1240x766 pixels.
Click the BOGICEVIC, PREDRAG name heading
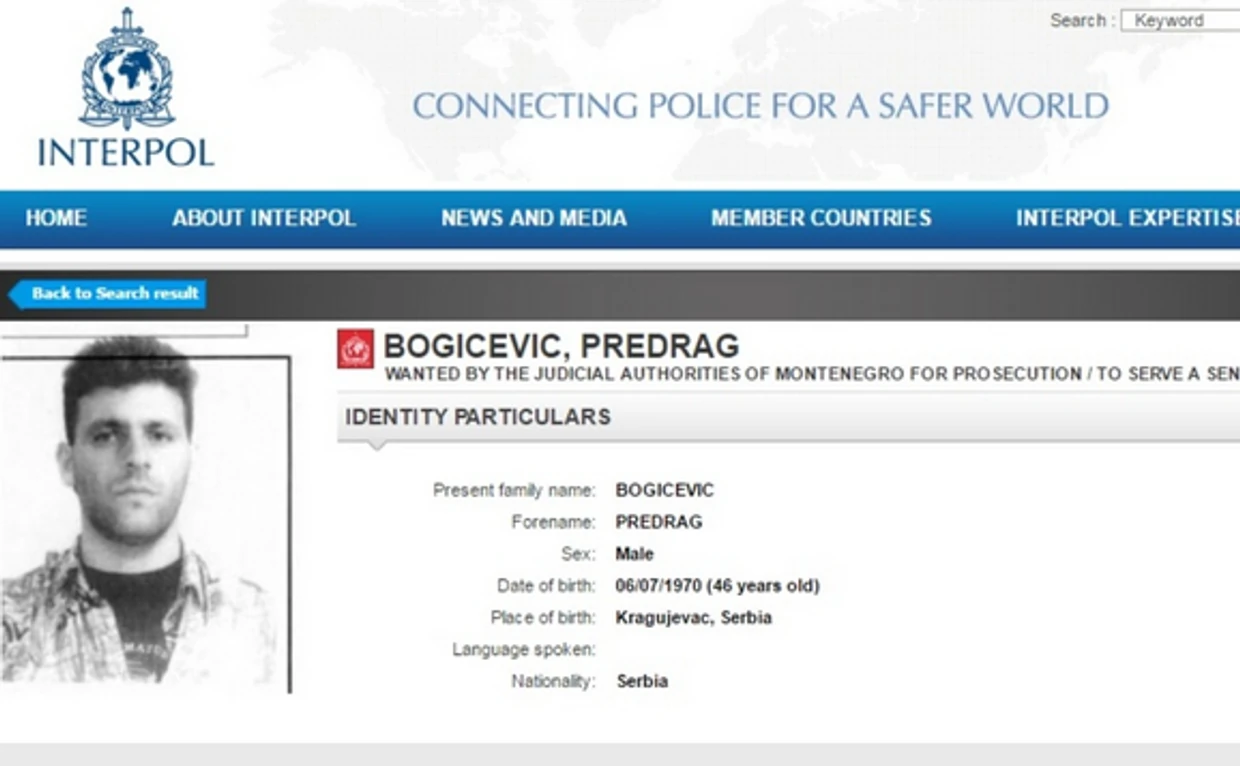pos(561,346)
